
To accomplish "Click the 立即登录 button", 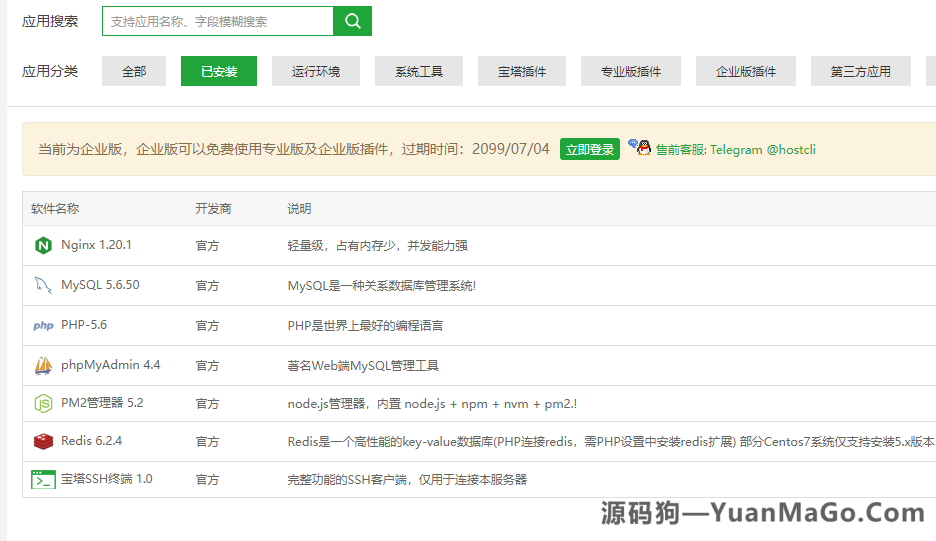I will [x=590, y=149].
